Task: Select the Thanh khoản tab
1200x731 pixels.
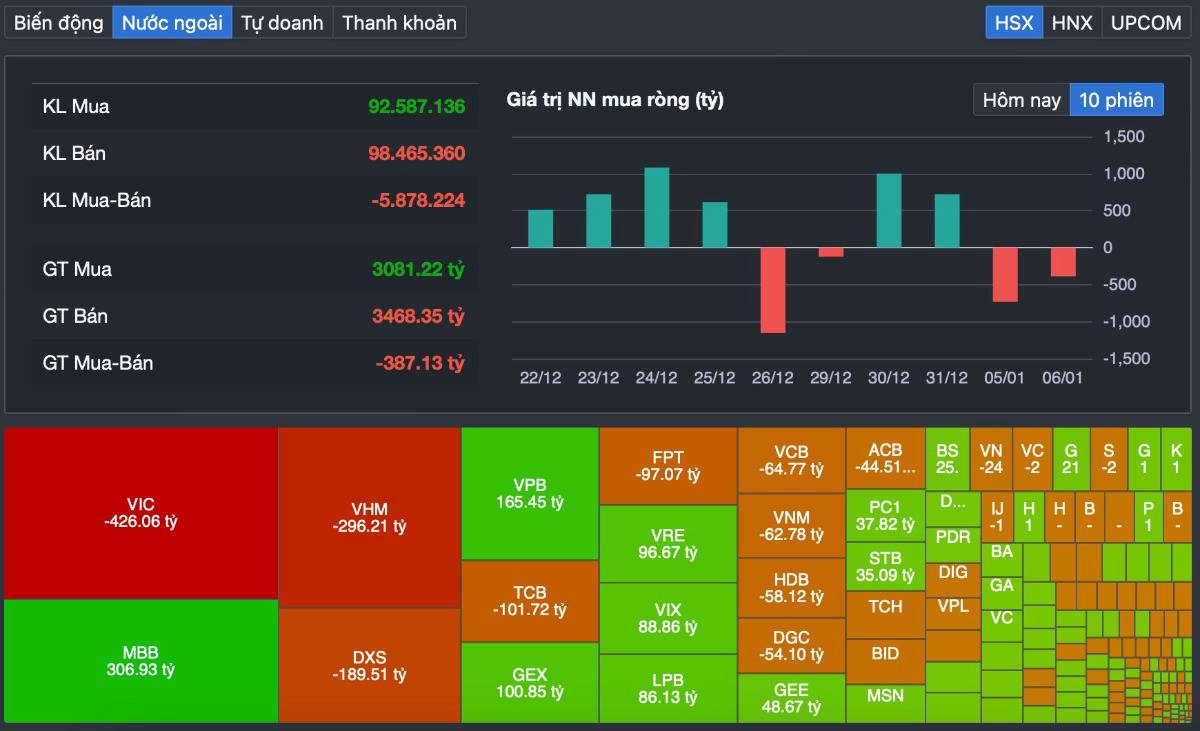Action: (399, 21)
